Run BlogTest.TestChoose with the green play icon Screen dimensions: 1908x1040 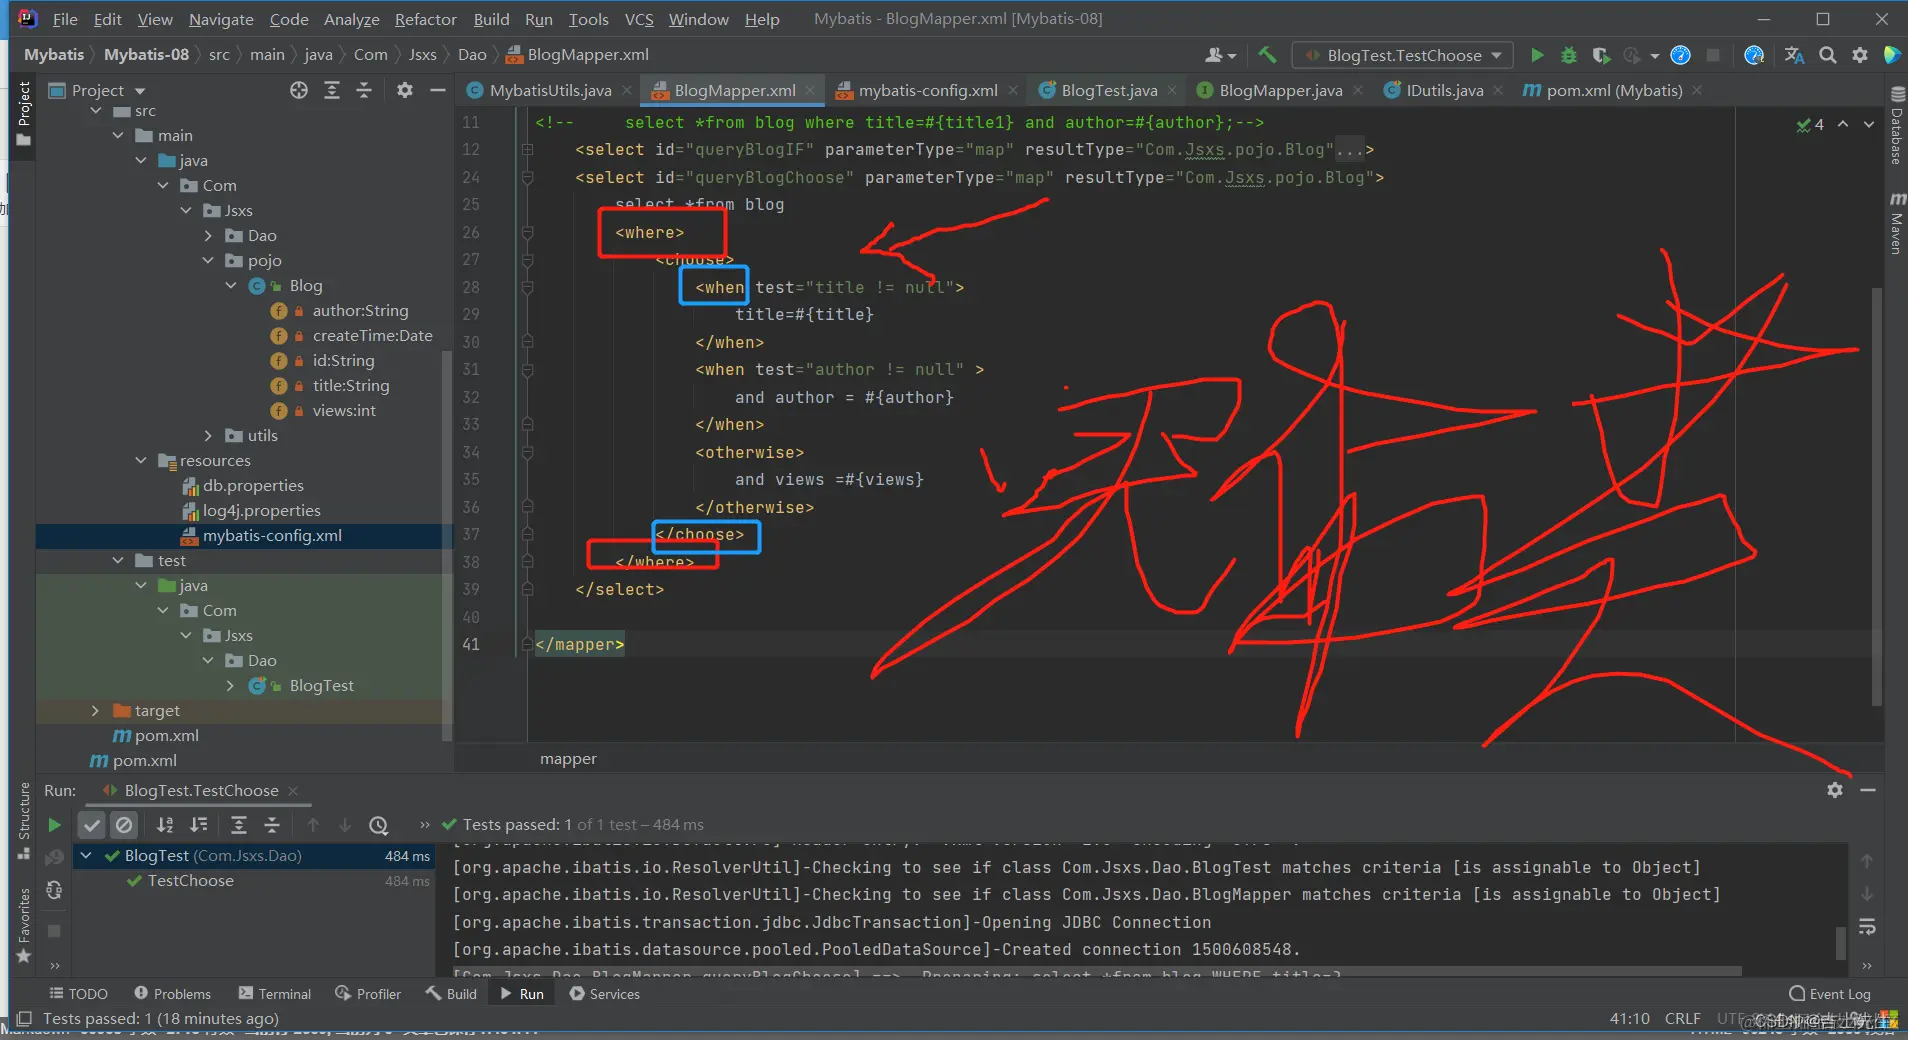click(x=1537, y=55)
